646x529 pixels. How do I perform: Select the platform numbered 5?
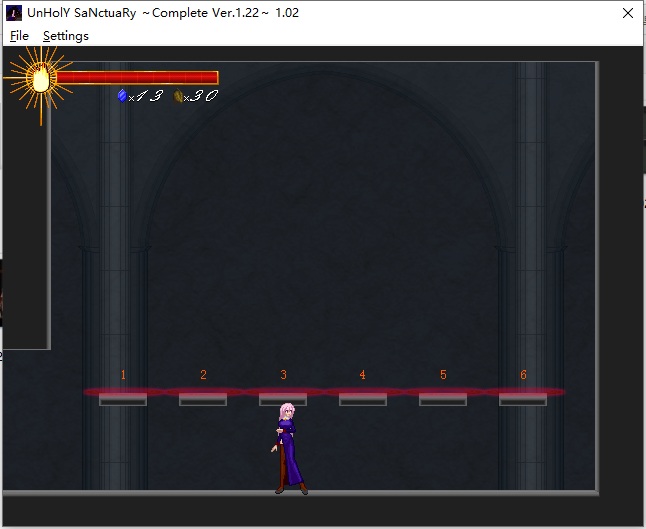(x=443, y=399)
